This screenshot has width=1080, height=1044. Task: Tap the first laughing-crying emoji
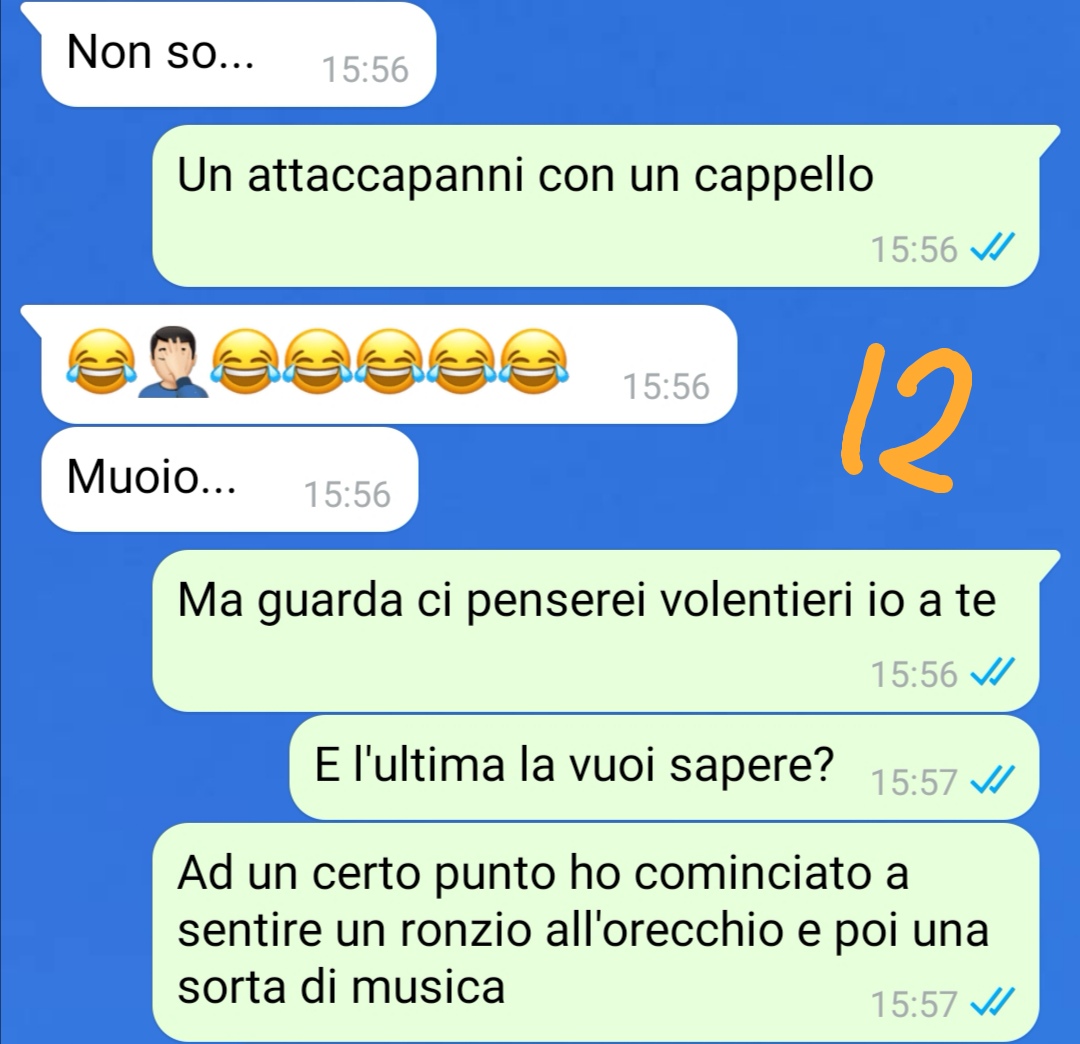coord(101,362)
